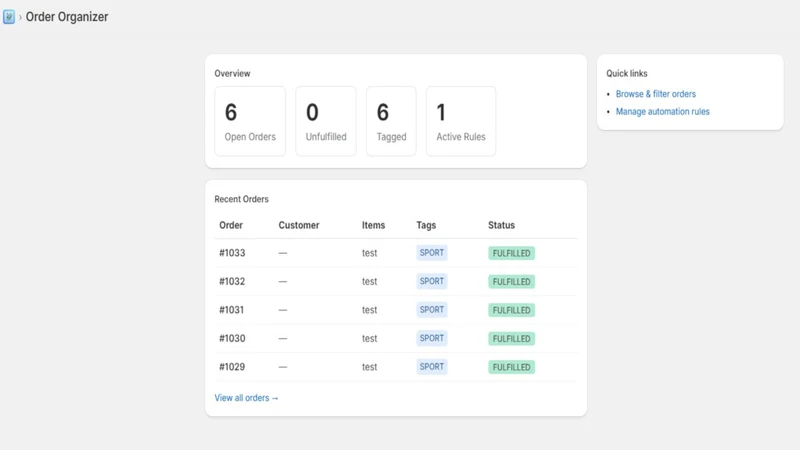The height and width of the screenshot is (450, 800).
Task: Follow the View all orders link
Action: (x=246, y=398)
